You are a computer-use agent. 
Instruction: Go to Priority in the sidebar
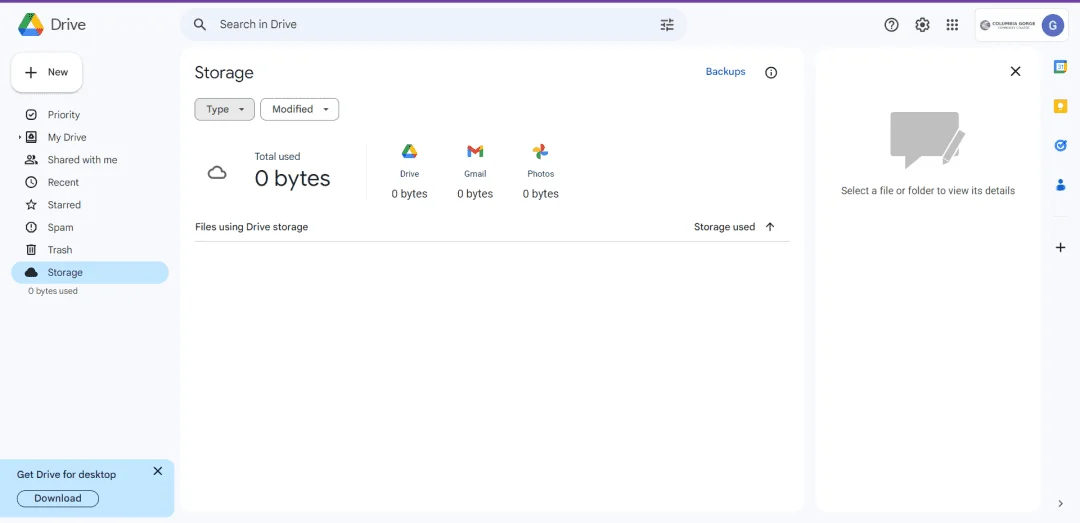[63, 115]
